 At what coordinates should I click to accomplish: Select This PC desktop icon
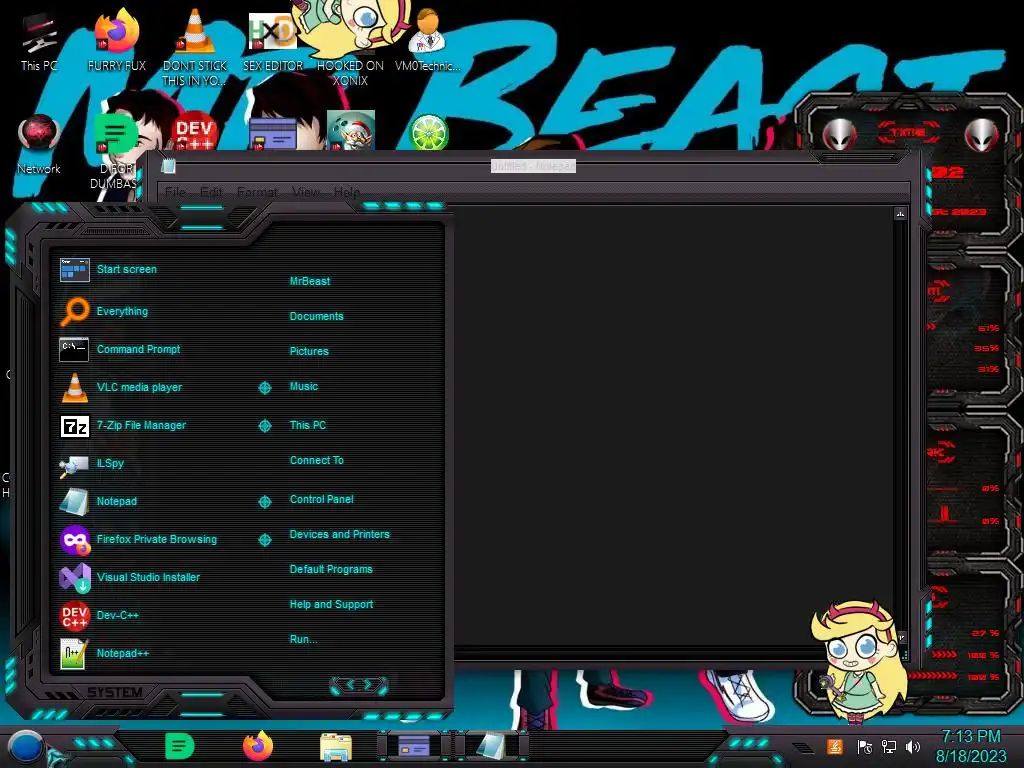coord(39,42)
